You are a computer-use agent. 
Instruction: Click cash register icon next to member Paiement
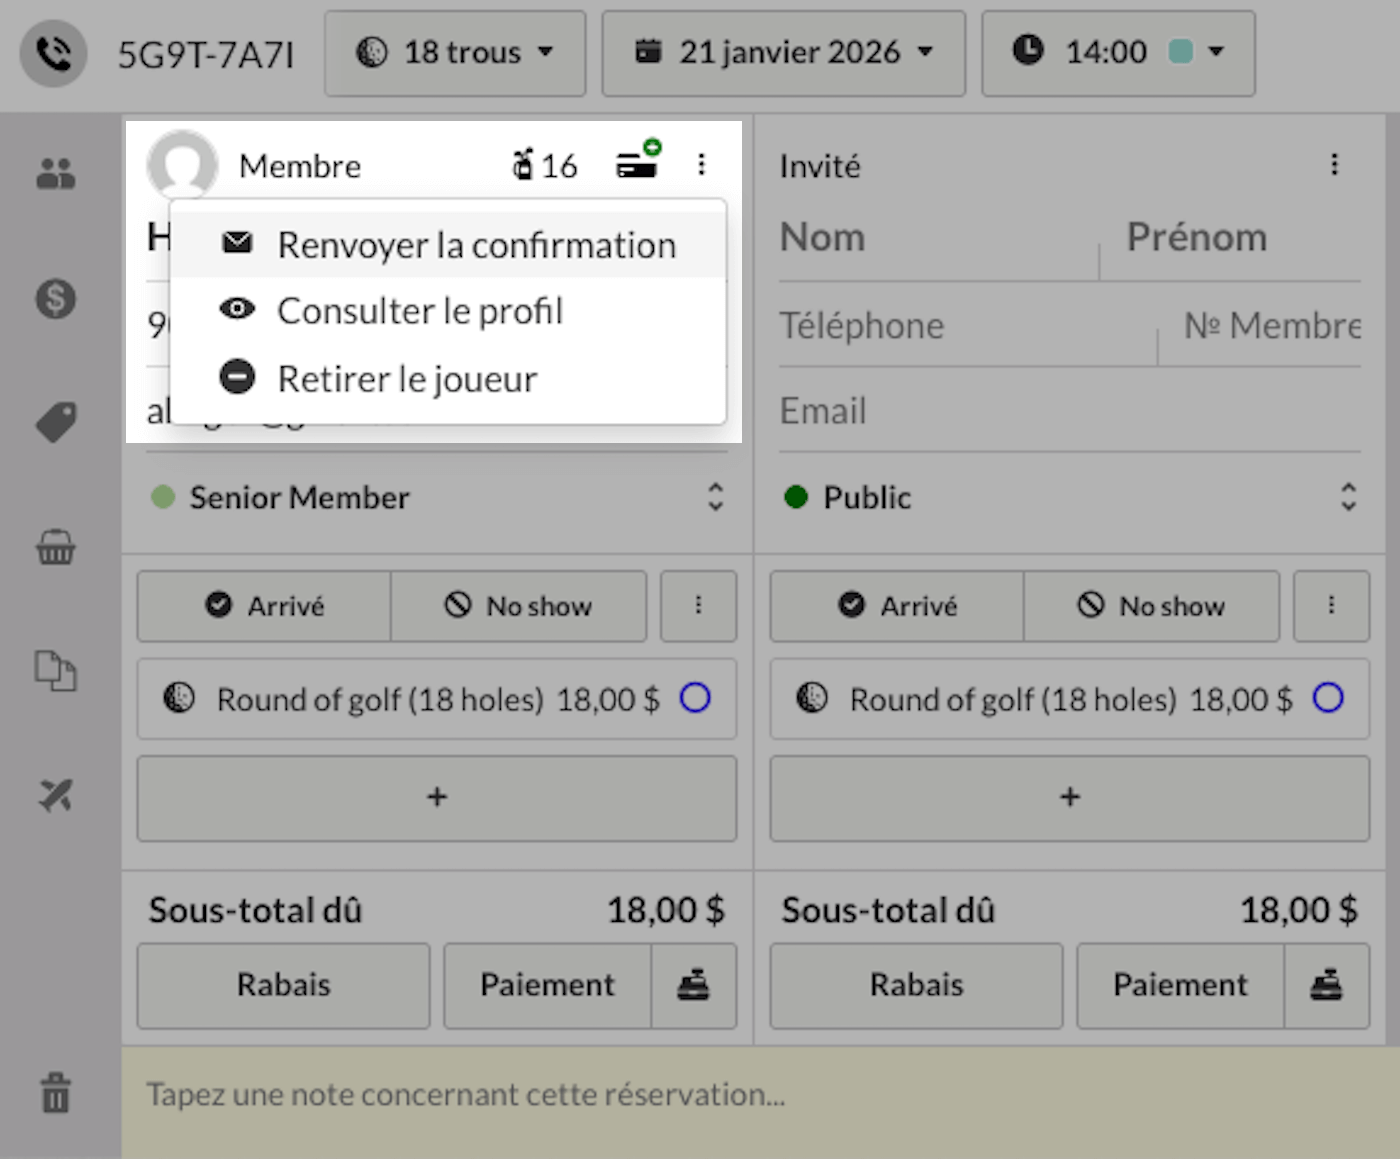click(x=694, y=985)
